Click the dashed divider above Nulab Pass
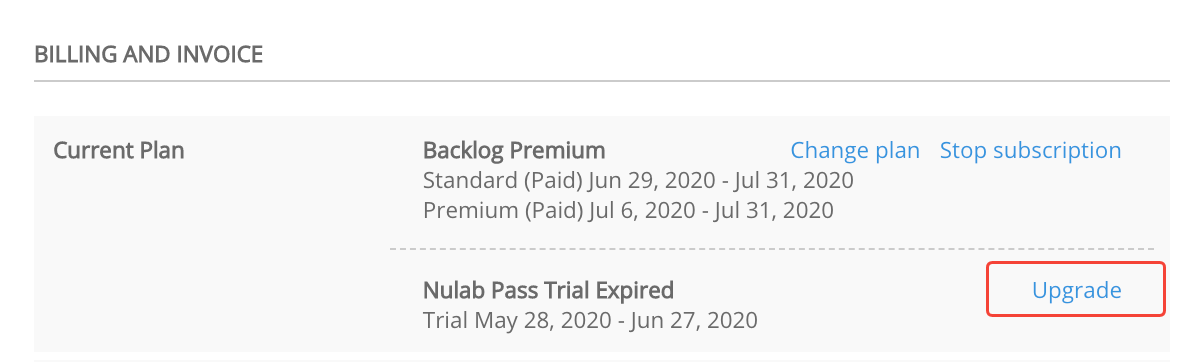Screen dimensions: 1200x362 pos(771,249)
